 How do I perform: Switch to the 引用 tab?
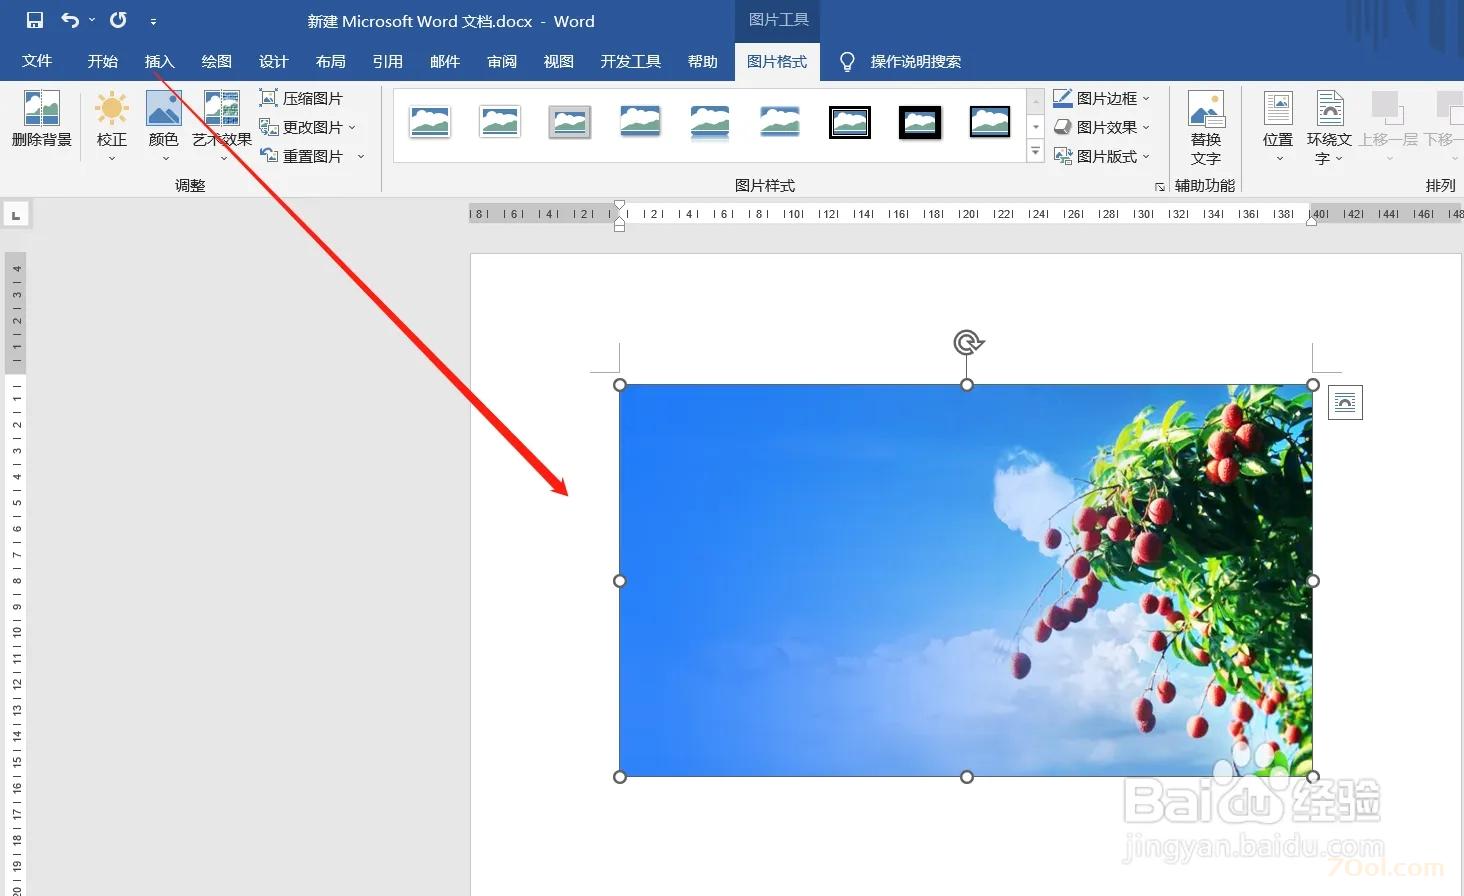click(388, 61)
